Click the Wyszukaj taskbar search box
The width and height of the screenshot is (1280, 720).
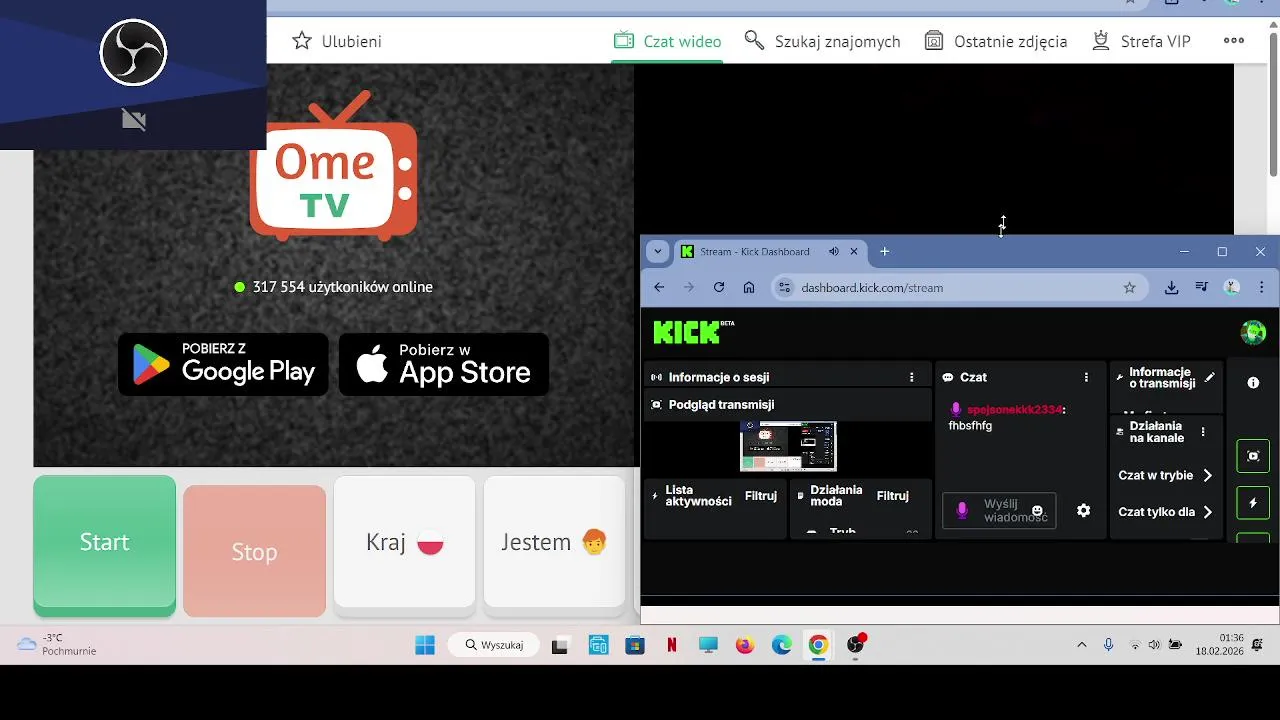[x=494, y=645]
